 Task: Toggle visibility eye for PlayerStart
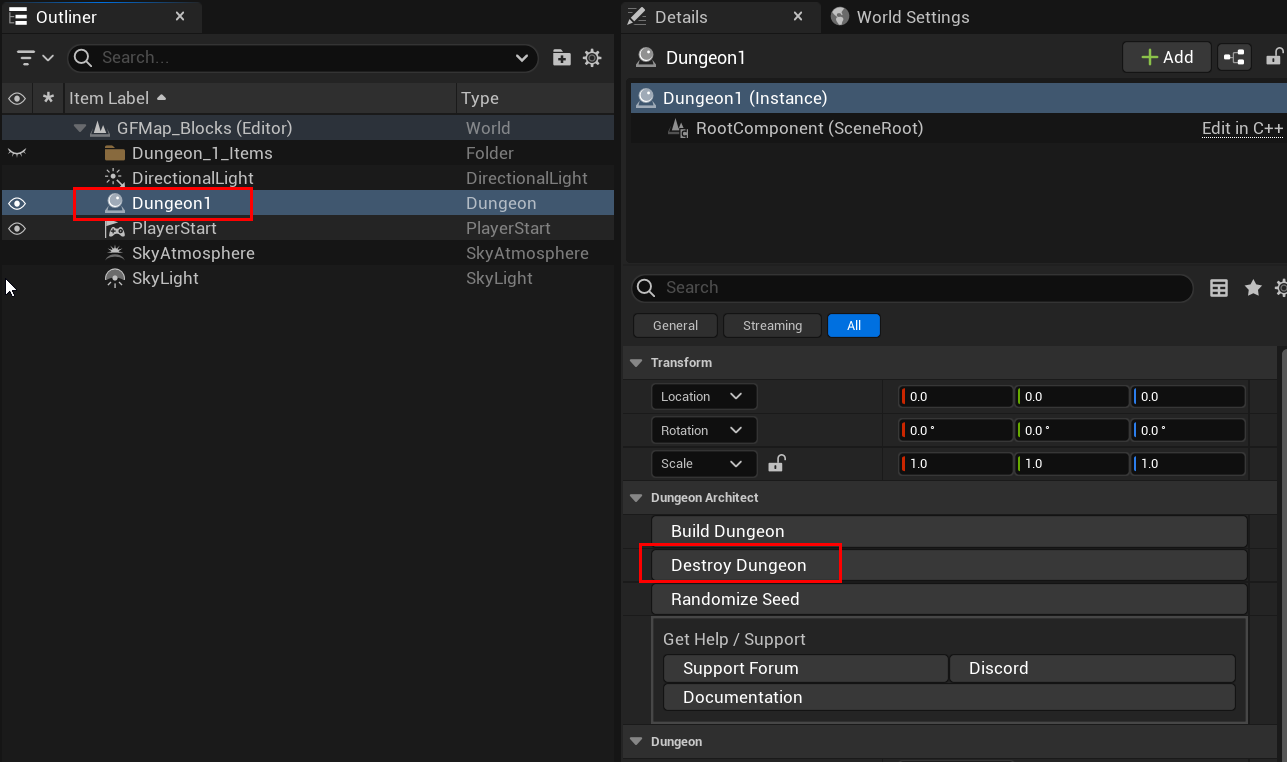click(x=17, y=228)
